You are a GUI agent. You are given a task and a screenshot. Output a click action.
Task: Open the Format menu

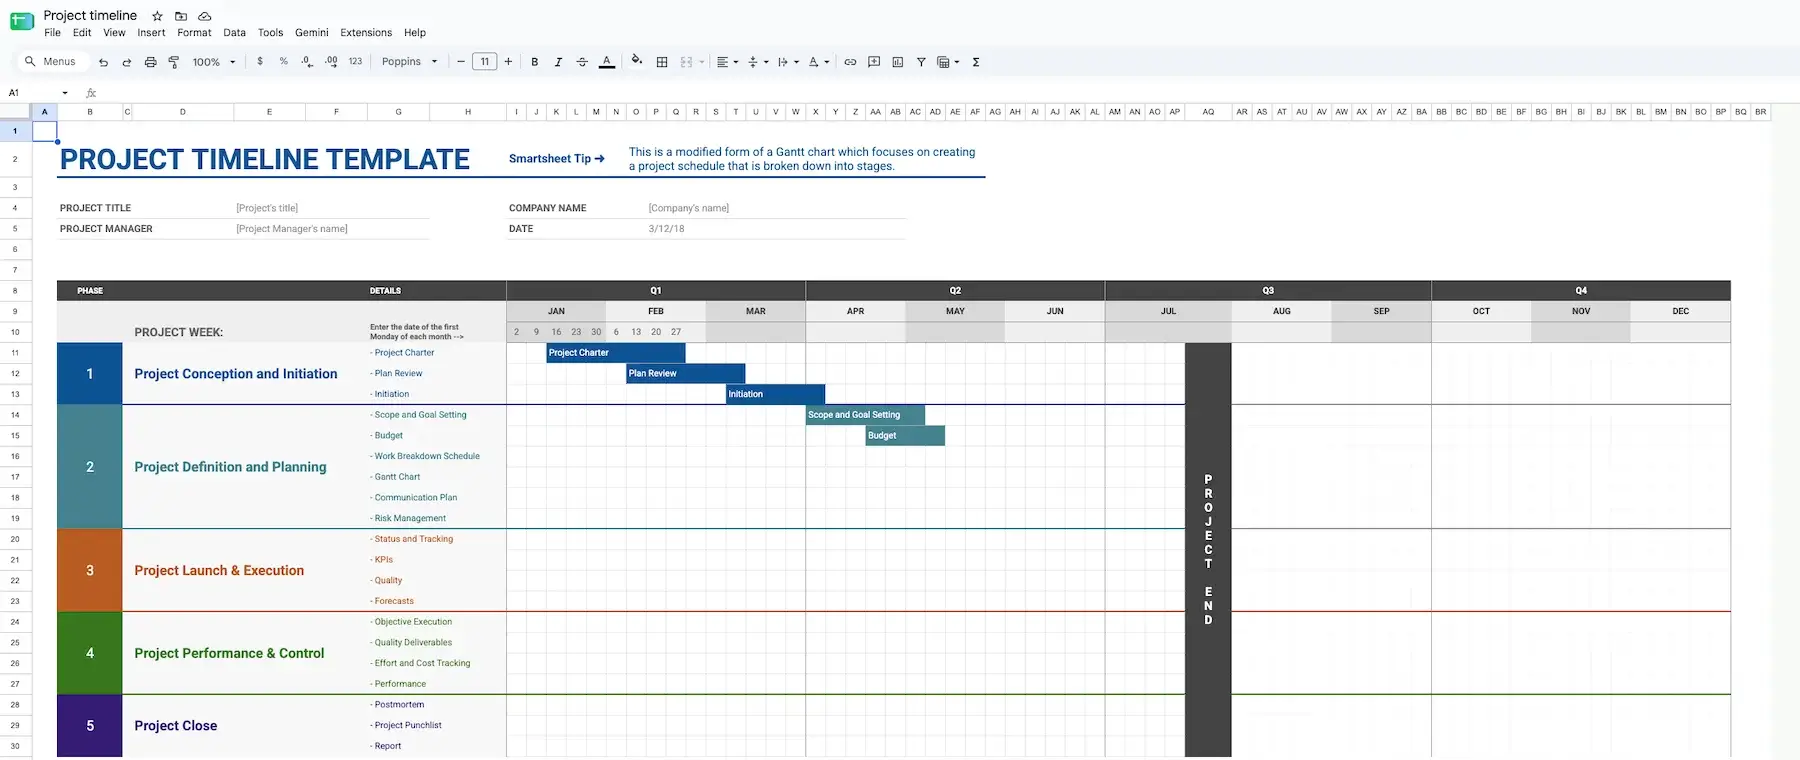click(x=194, y=33)
